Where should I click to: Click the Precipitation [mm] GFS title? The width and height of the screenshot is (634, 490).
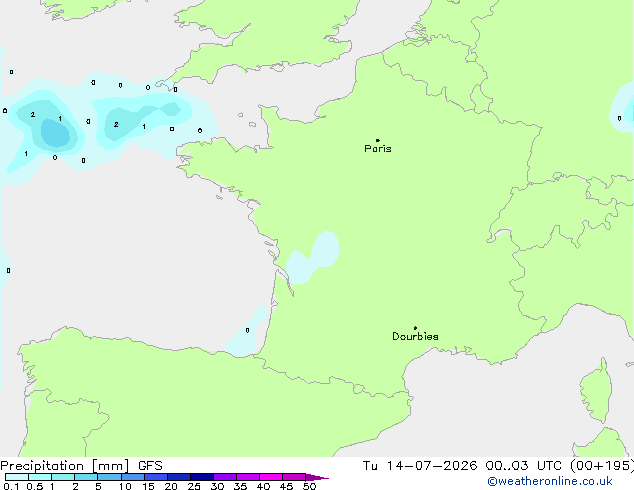81,466
